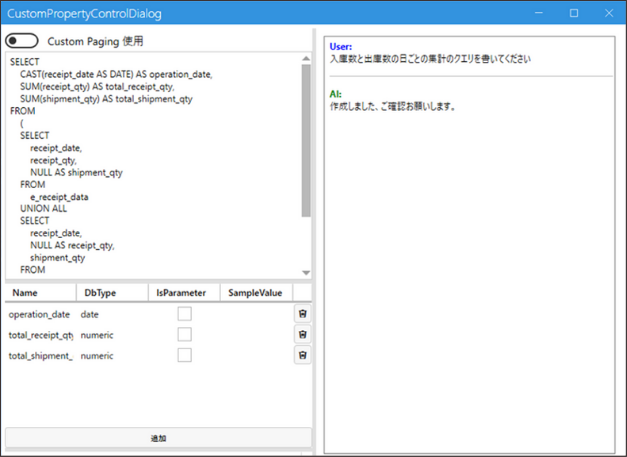Image resolution: width=627 pixels, height=457 pixels.
Task: Enable IsParameter checkbox for total_receipt_qty
Action: coord(184,335)
